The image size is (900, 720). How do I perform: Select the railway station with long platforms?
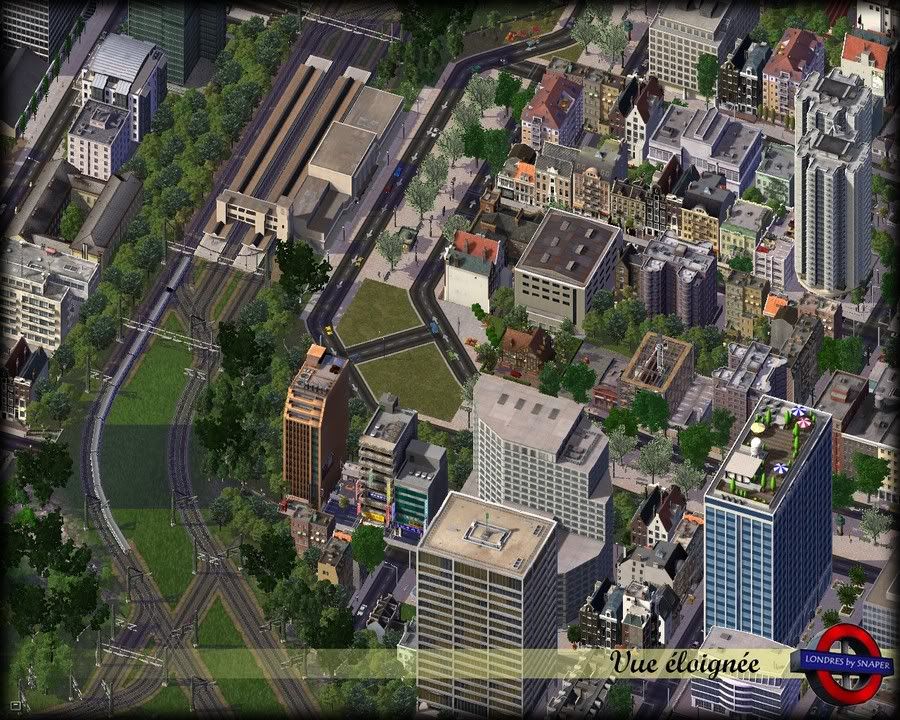click(x=298, y=164)
